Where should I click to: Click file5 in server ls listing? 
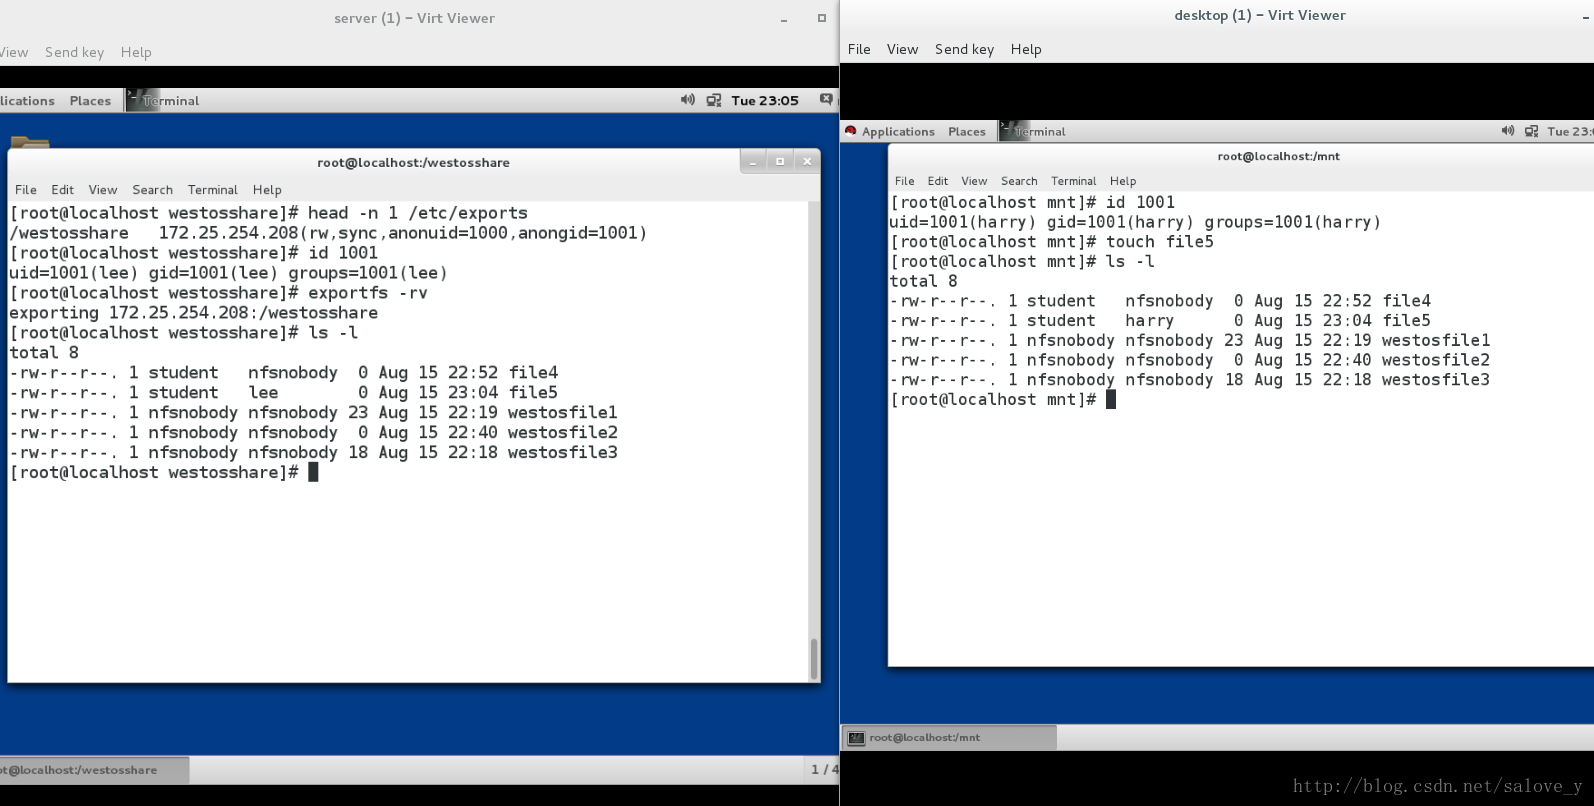click(x=533, y=392)
